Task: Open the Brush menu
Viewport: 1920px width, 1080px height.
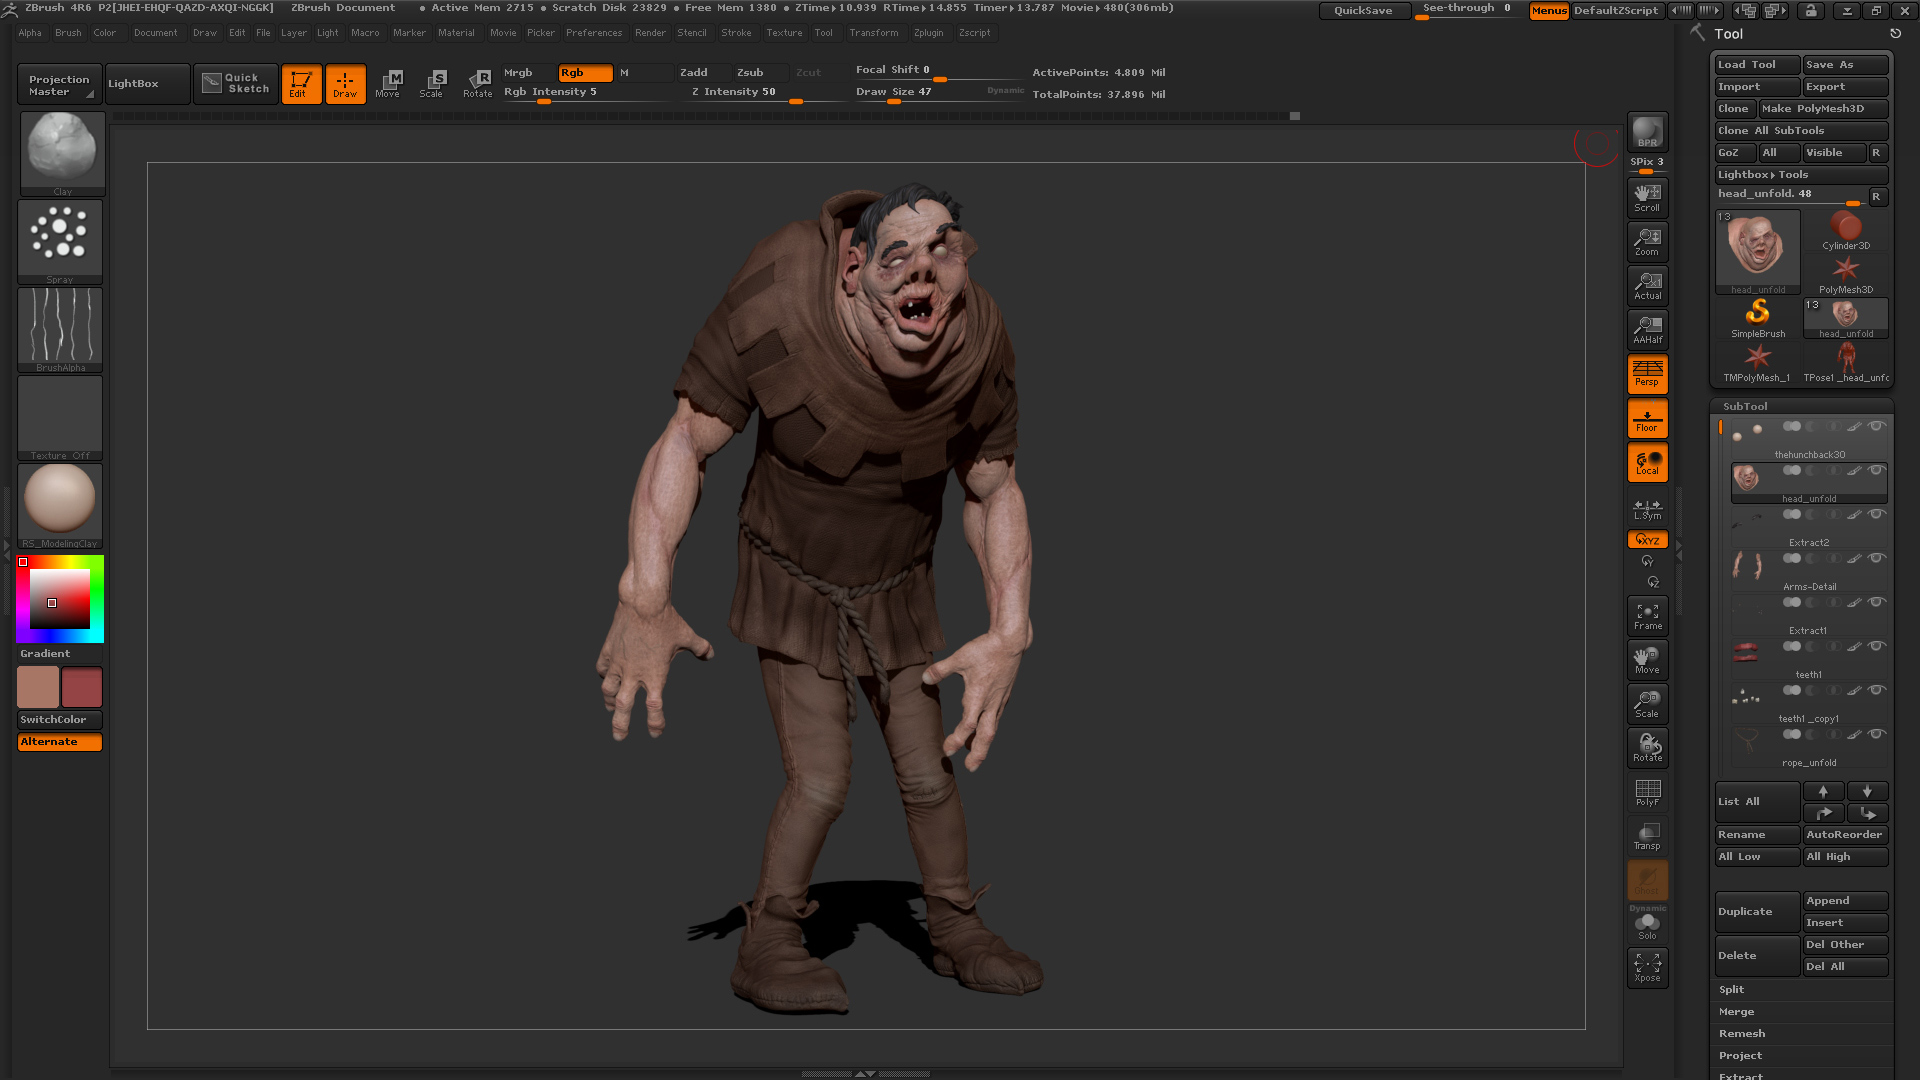Action: click(x=68, y=32)
